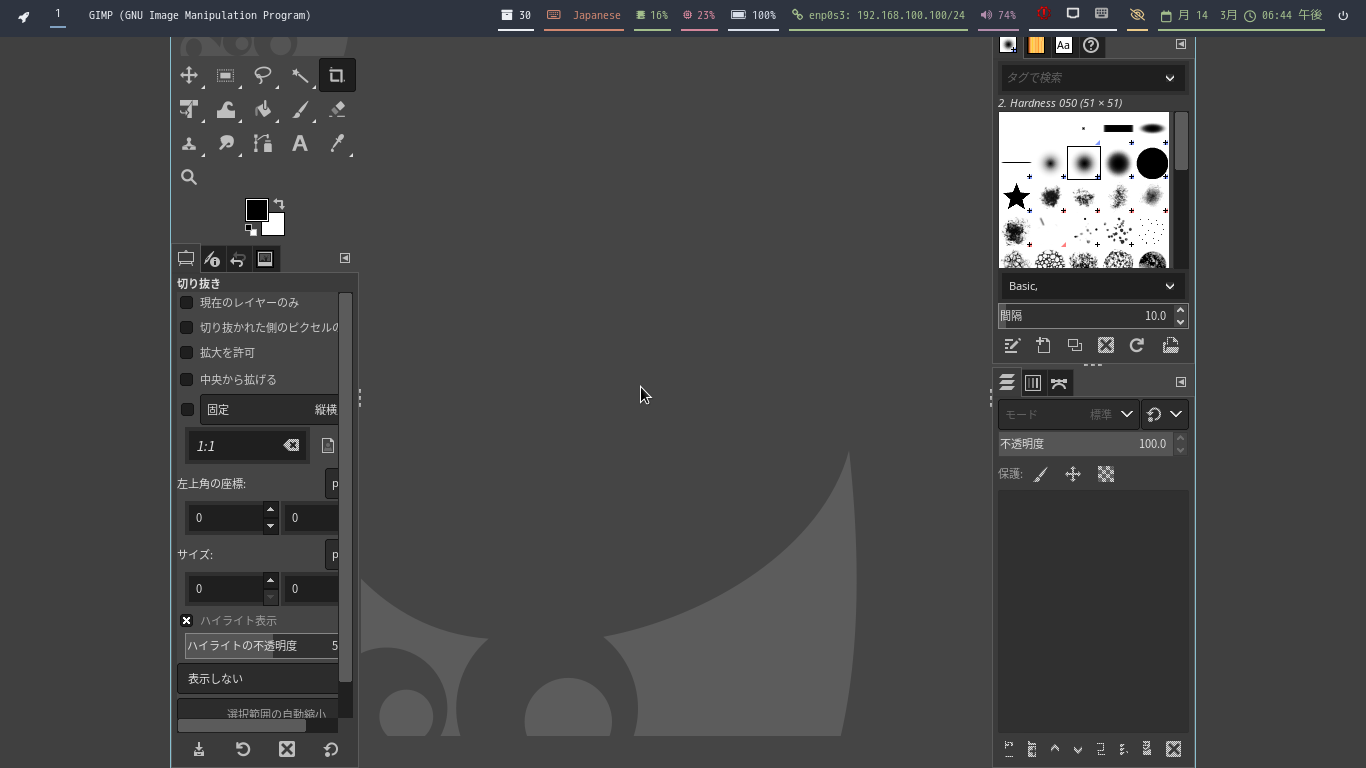Screen dimensions: 1366x768
Task: Create a new brush
Action: point(1043,345)
